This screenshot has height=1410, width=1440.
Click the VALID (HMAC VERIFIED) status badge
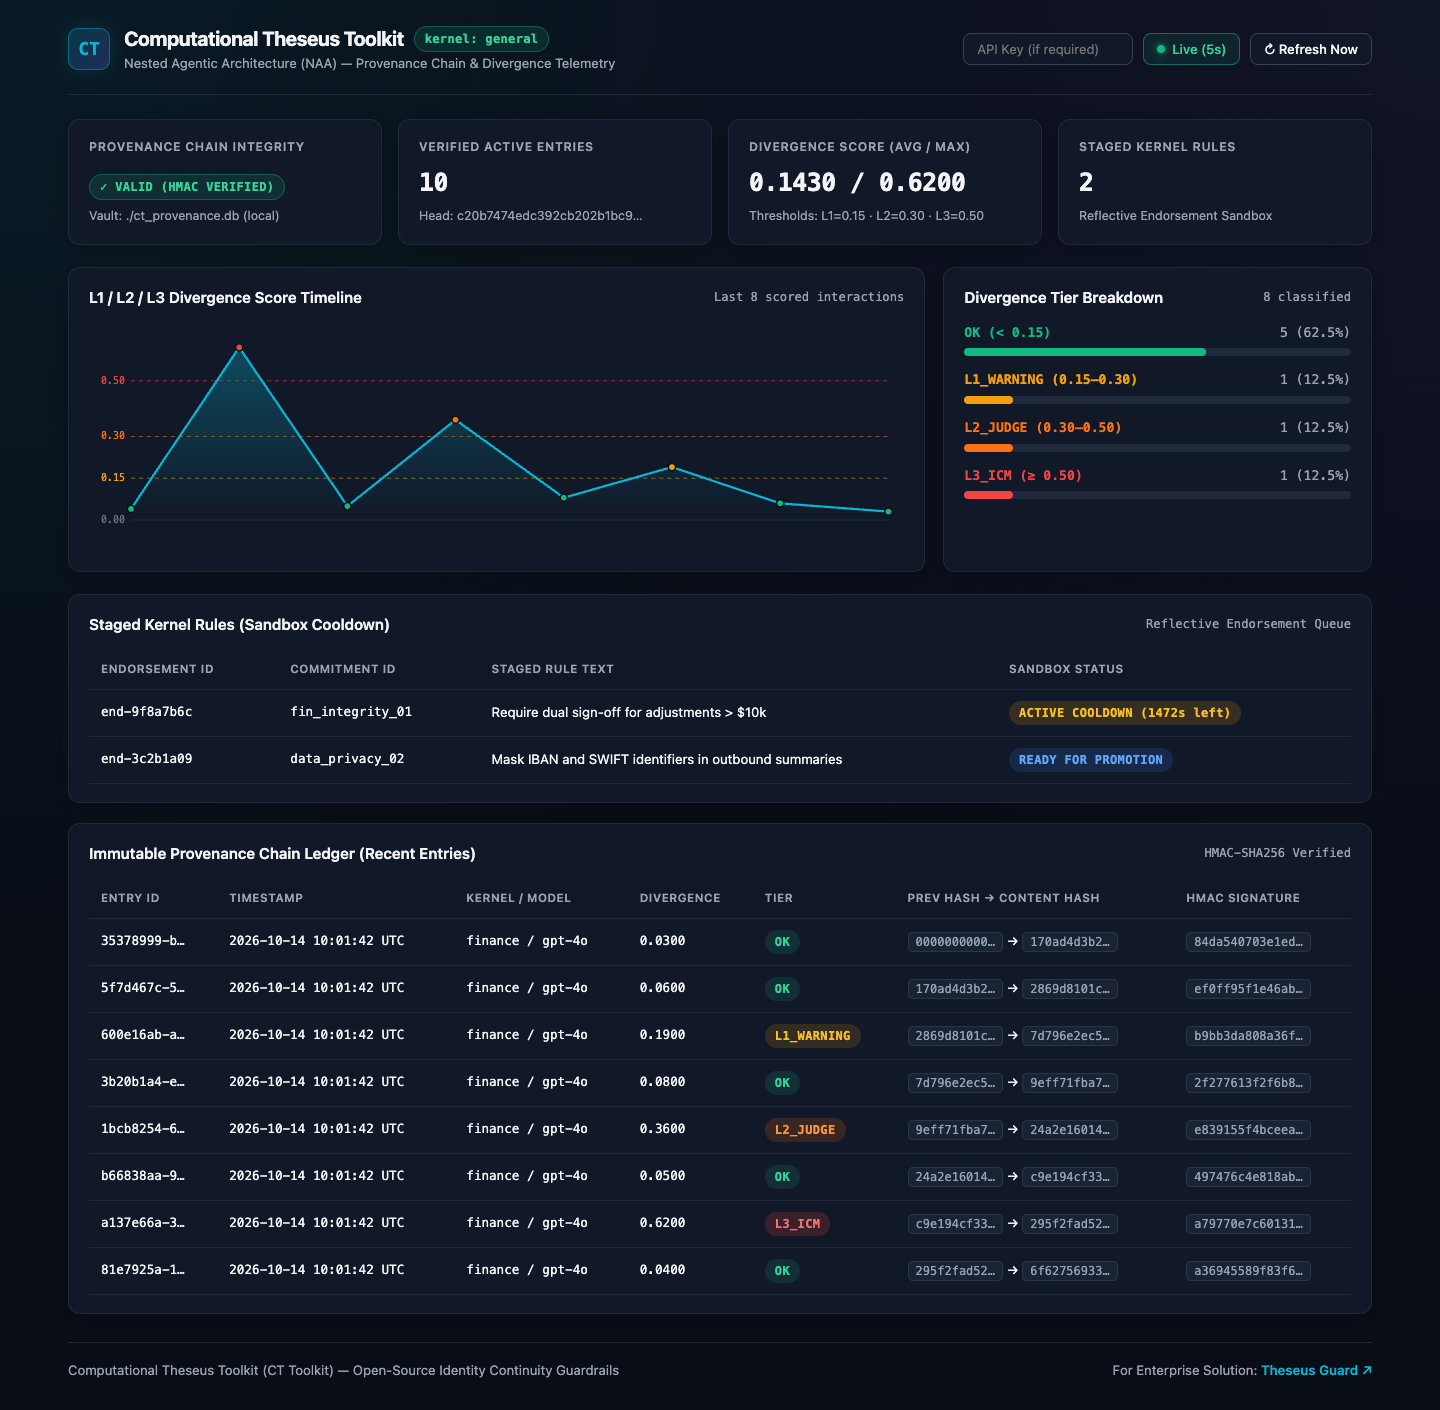tap(187, 187)
